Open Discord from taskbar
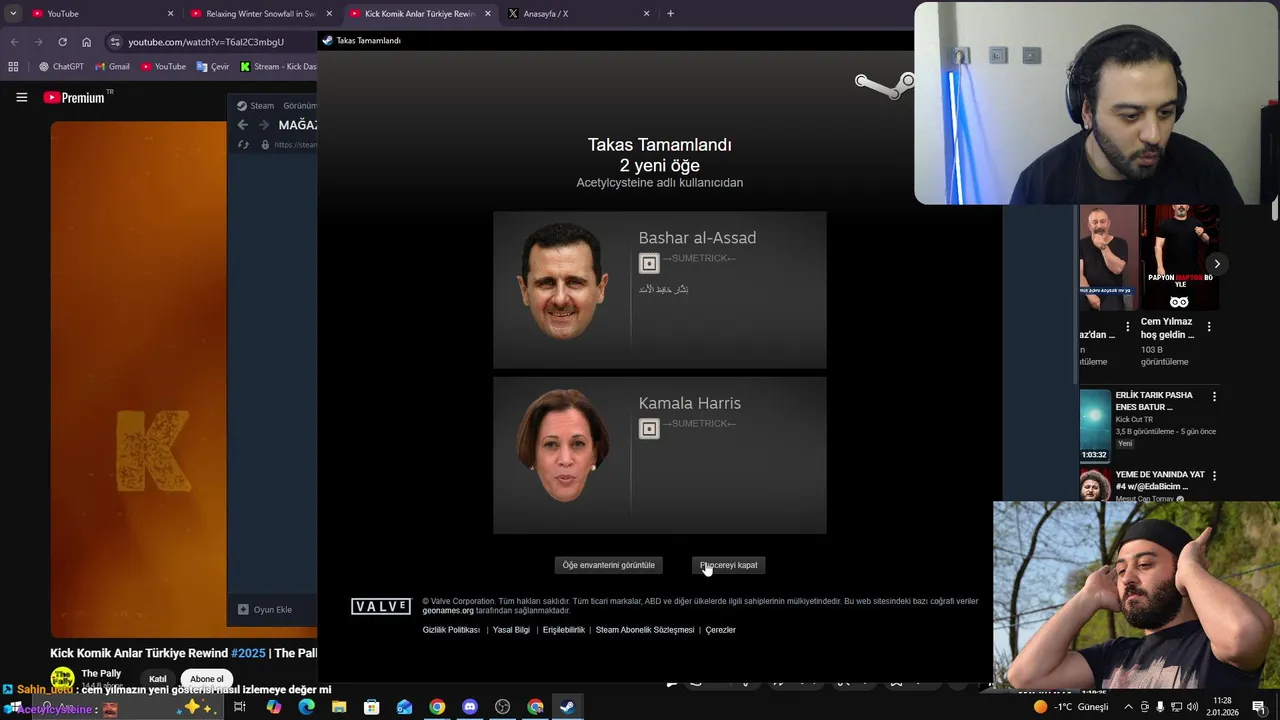 click(x=470, y=707)
